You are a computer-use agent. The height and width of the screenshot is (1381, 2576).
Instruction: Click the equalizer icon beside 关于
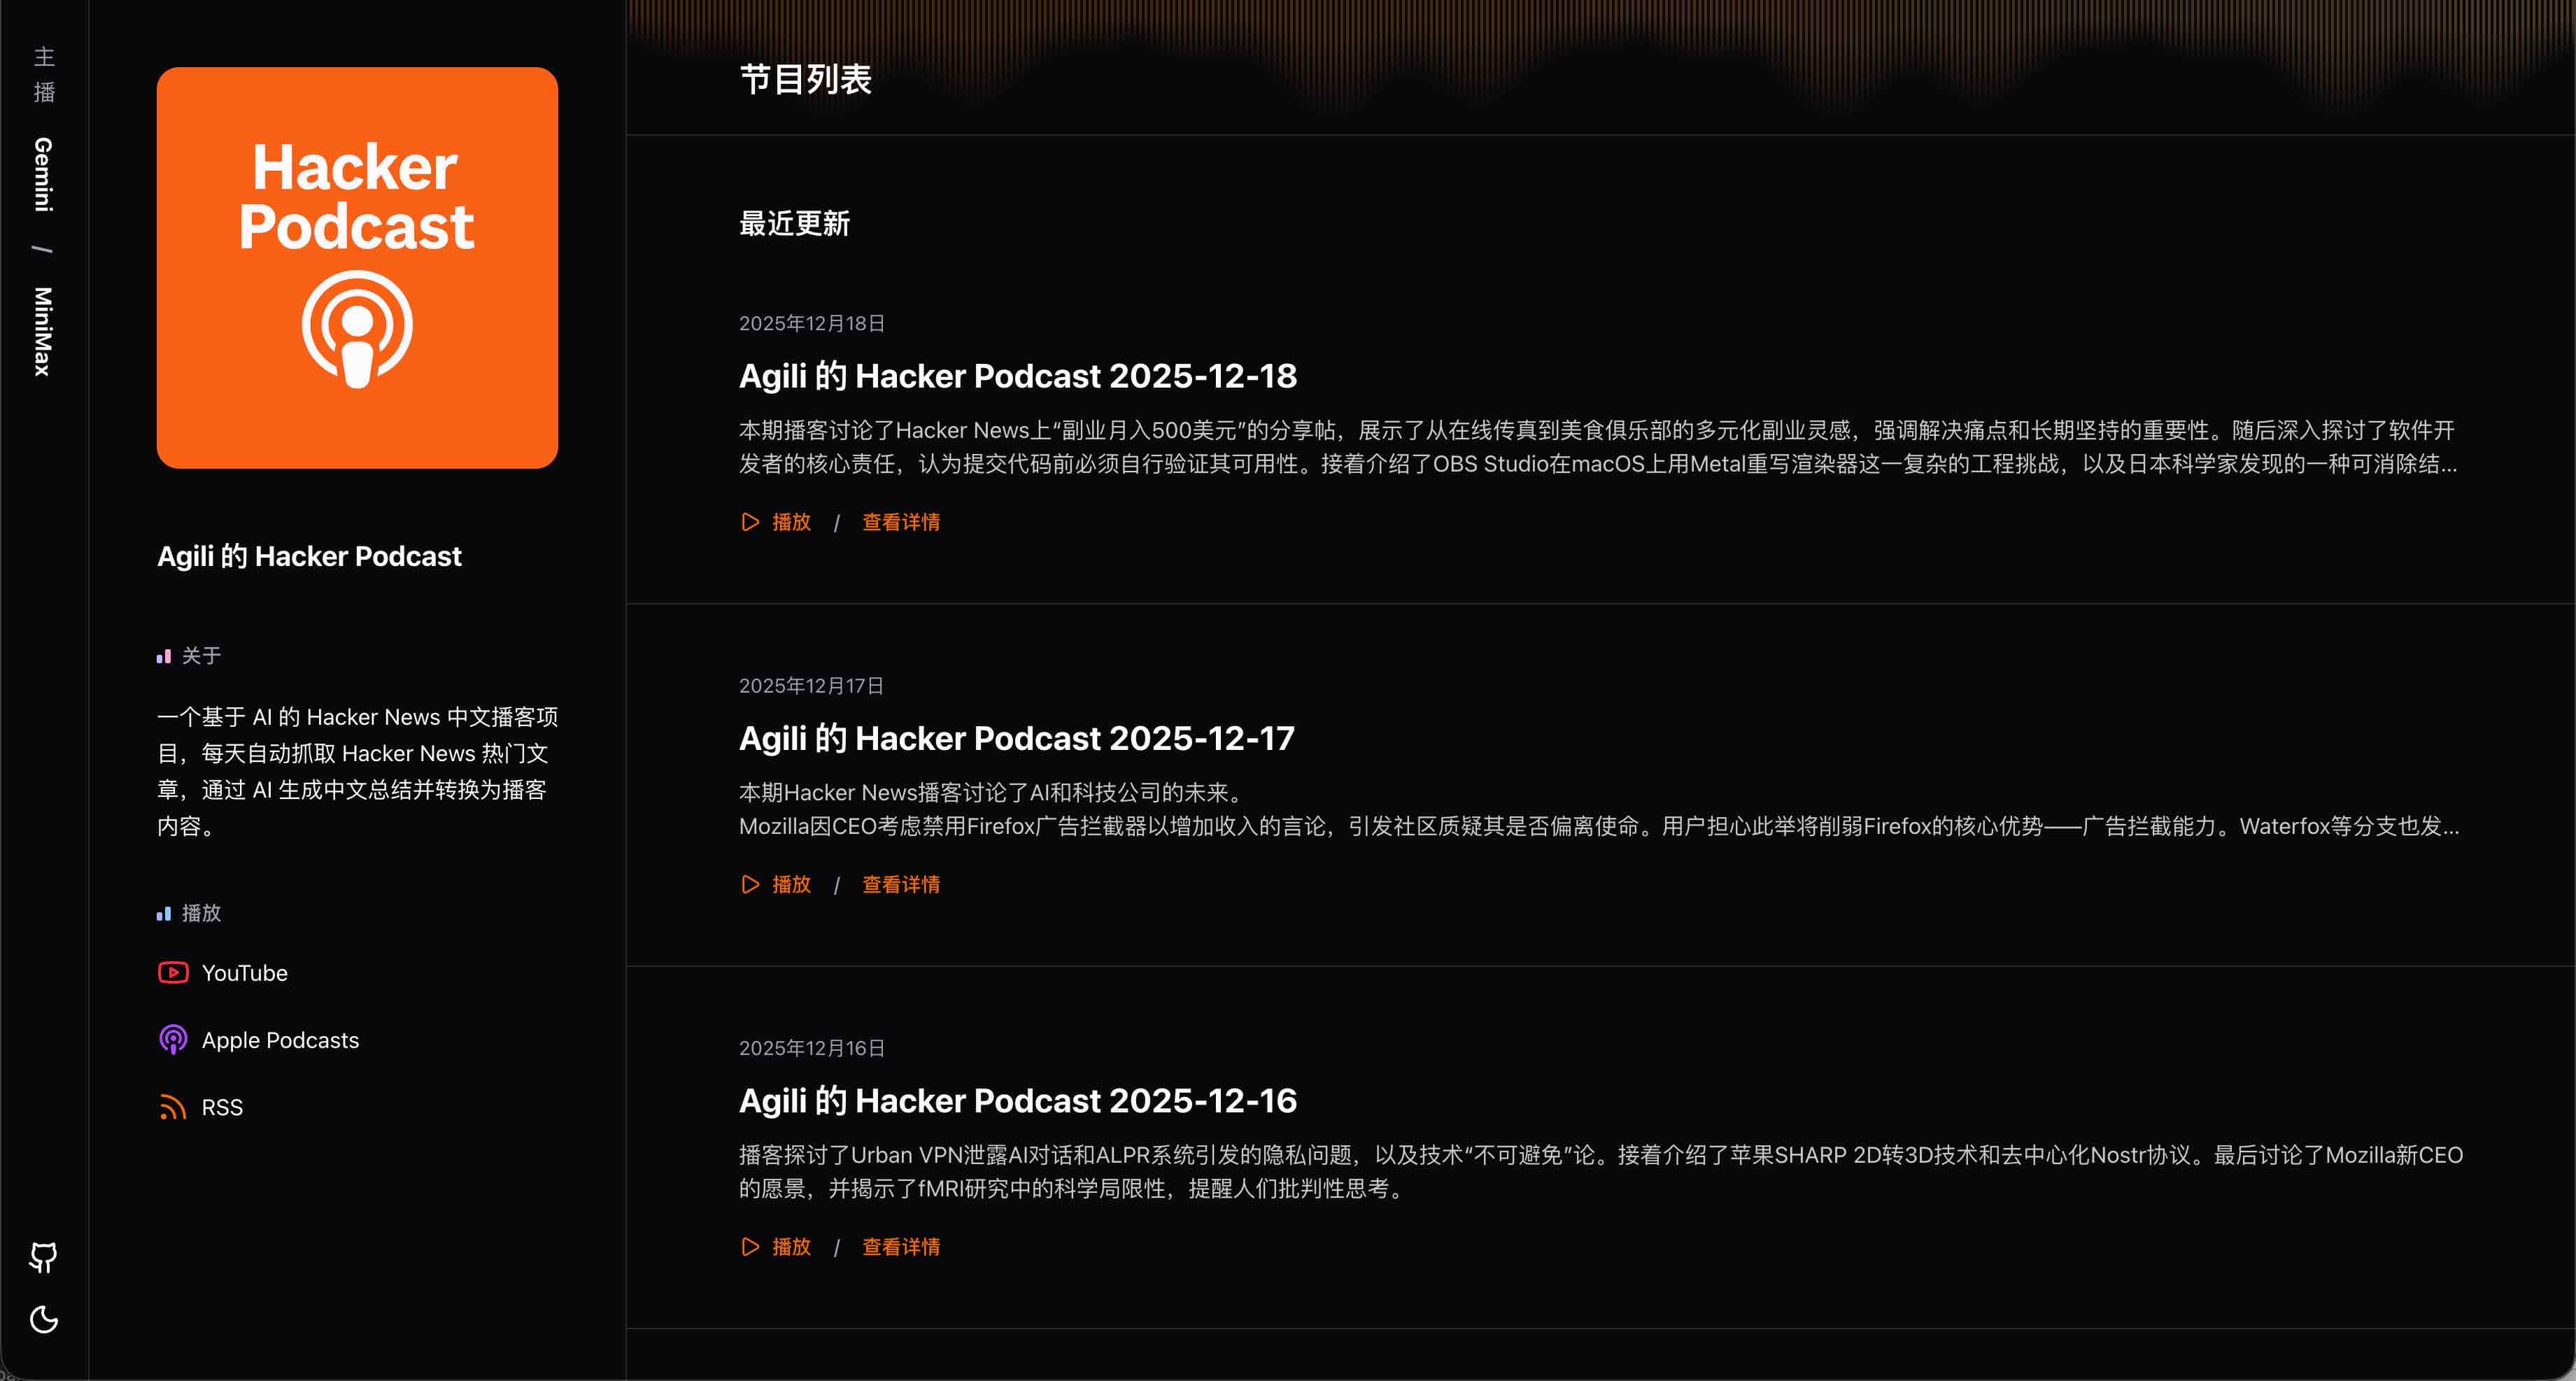(x=163, y=655)
